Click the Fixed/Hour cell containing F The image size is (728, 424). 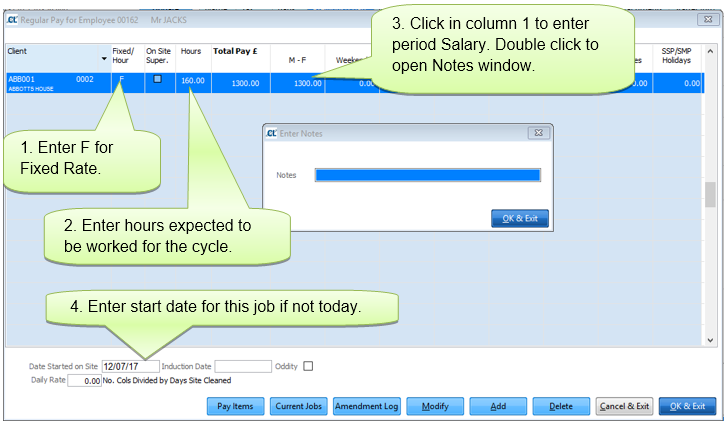pyautogui.click(x=128, y=82)
